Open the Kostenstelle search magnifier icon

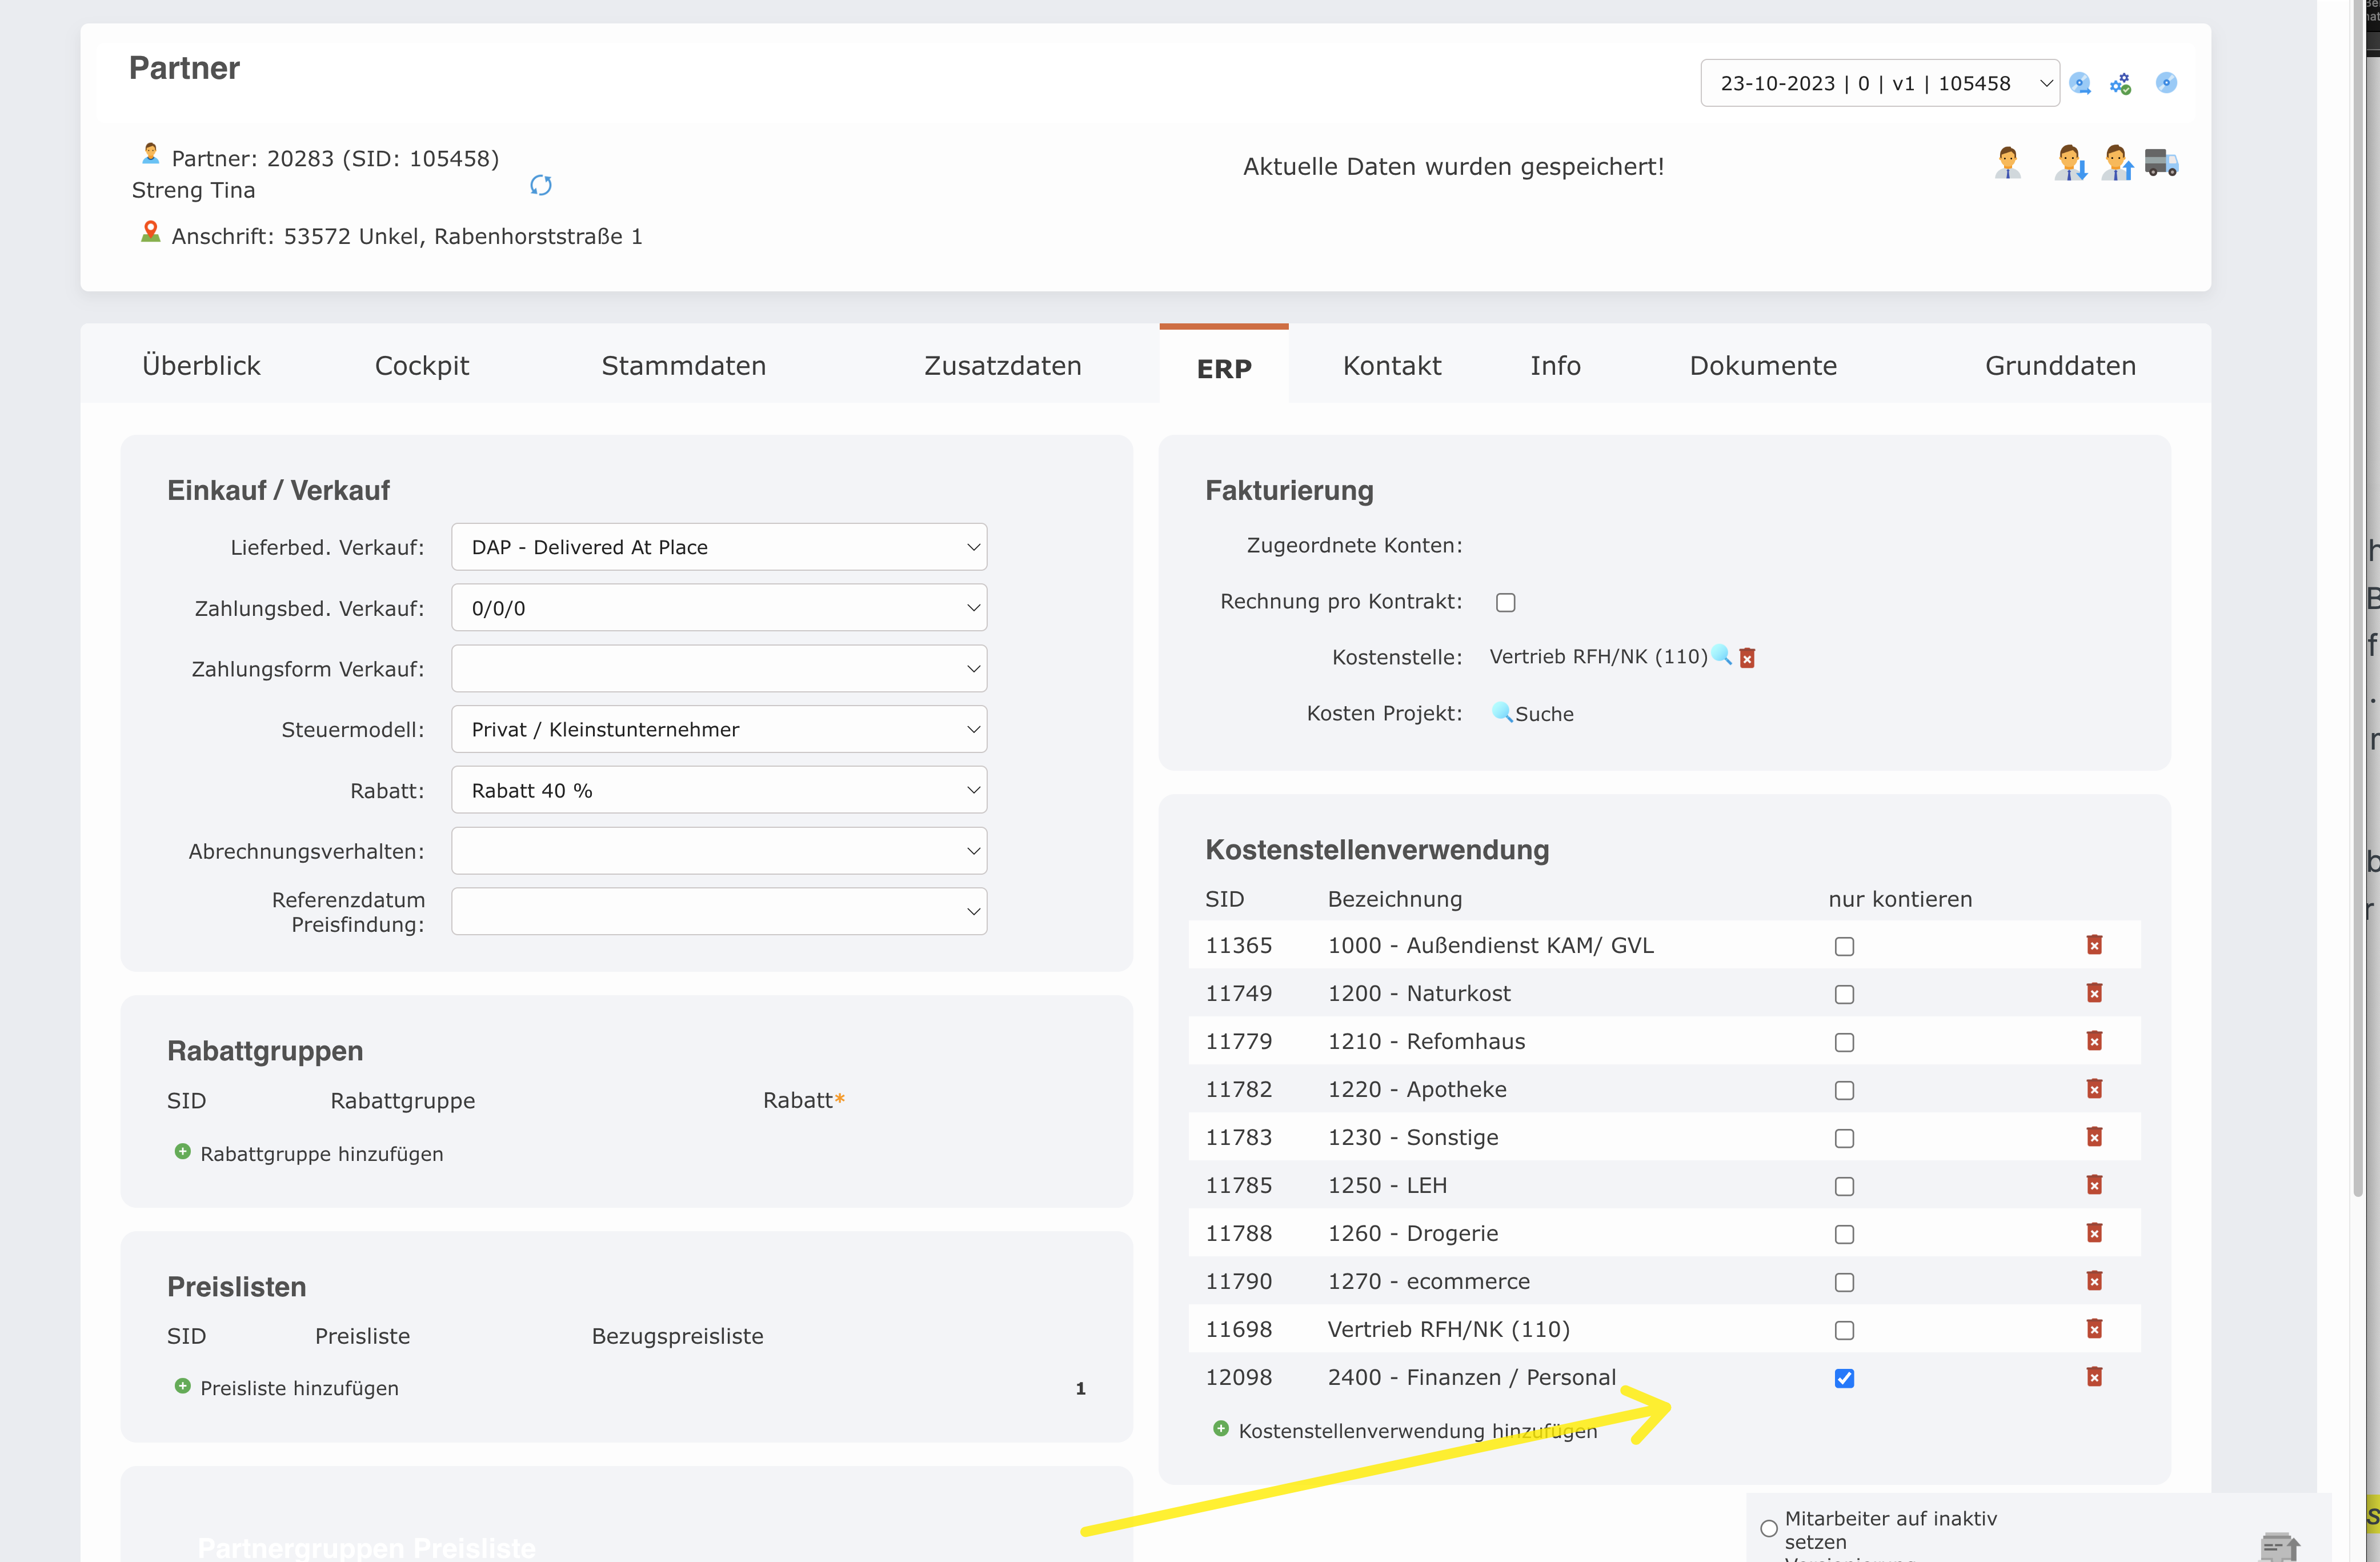[1722, 657]
